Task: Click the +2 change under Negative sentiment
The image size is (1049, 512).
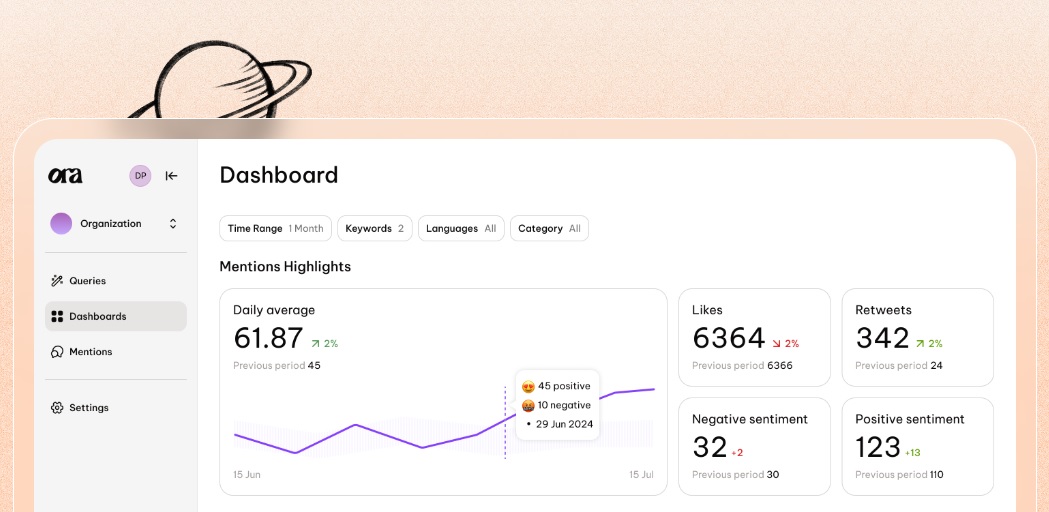Action: (737, 452)
